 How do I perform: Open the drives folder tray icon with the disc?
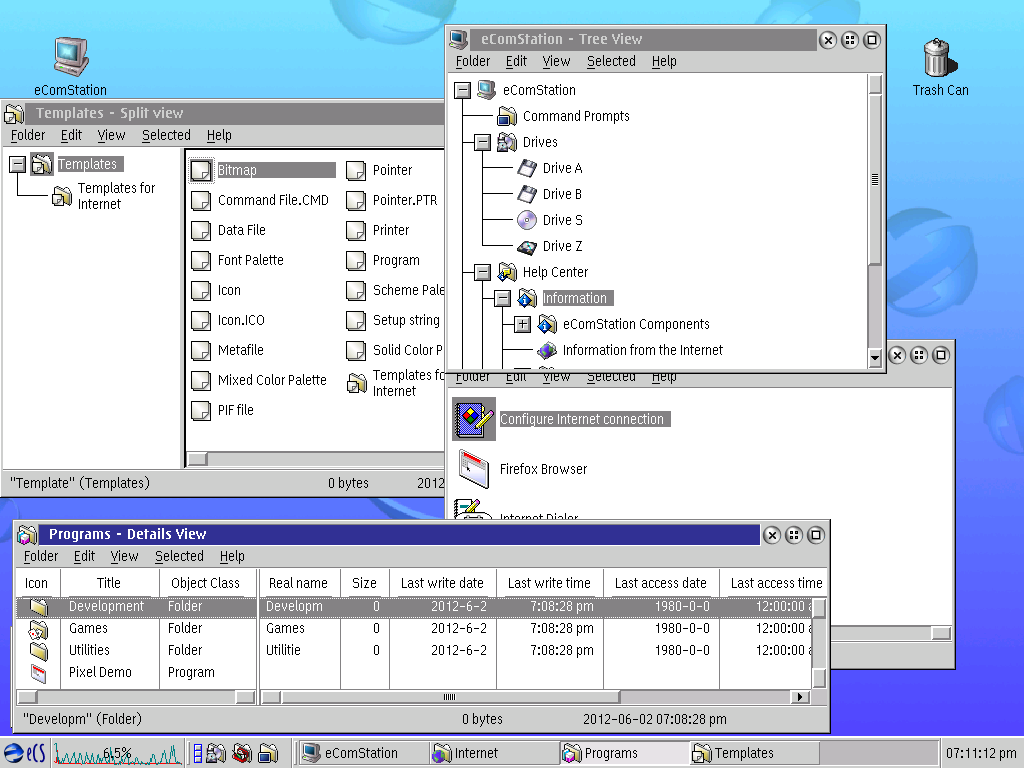216,753
